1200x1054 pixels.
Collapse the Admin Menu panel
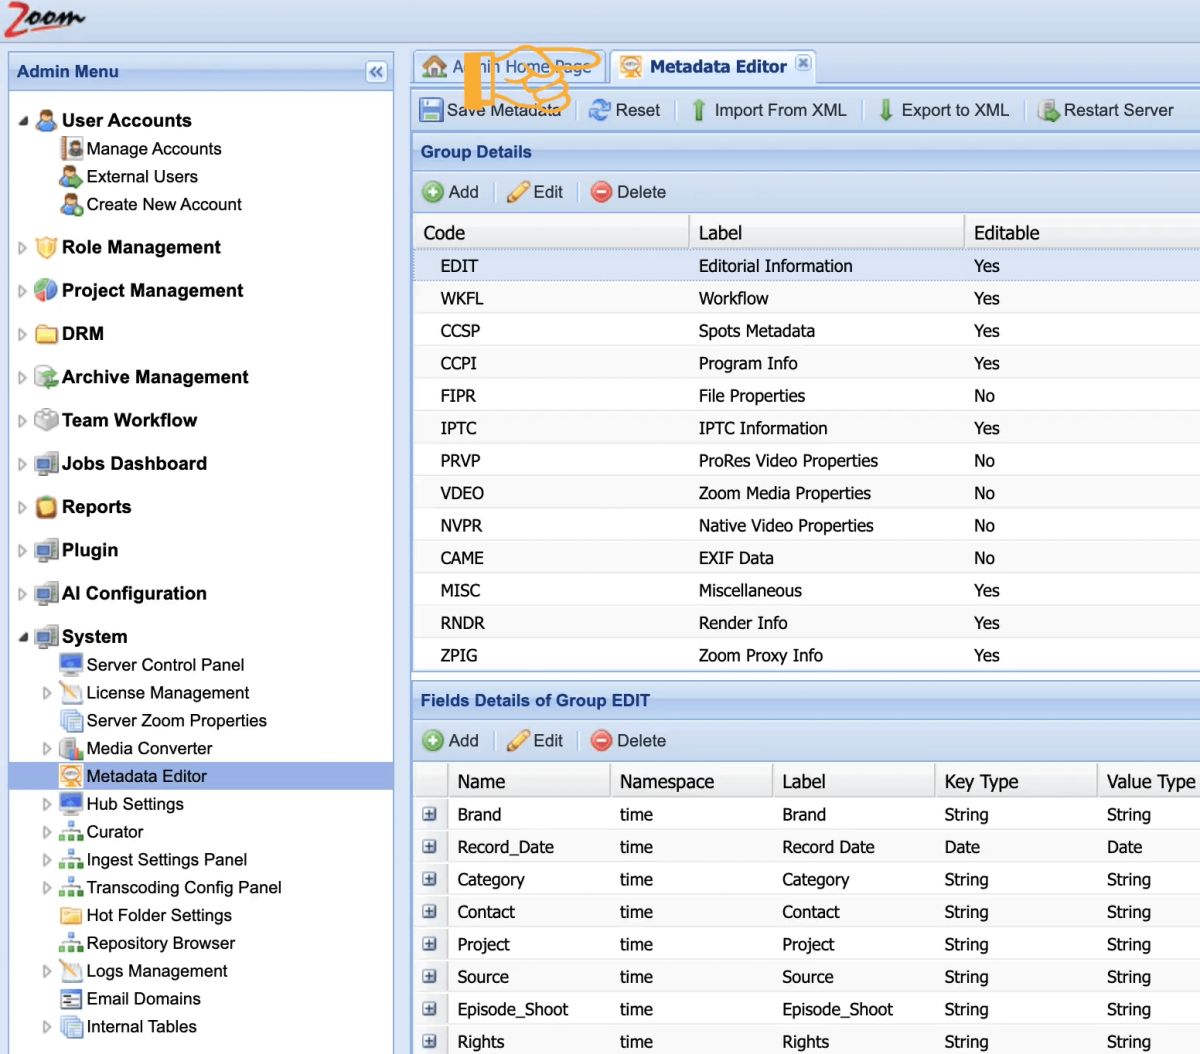[376, 72]
